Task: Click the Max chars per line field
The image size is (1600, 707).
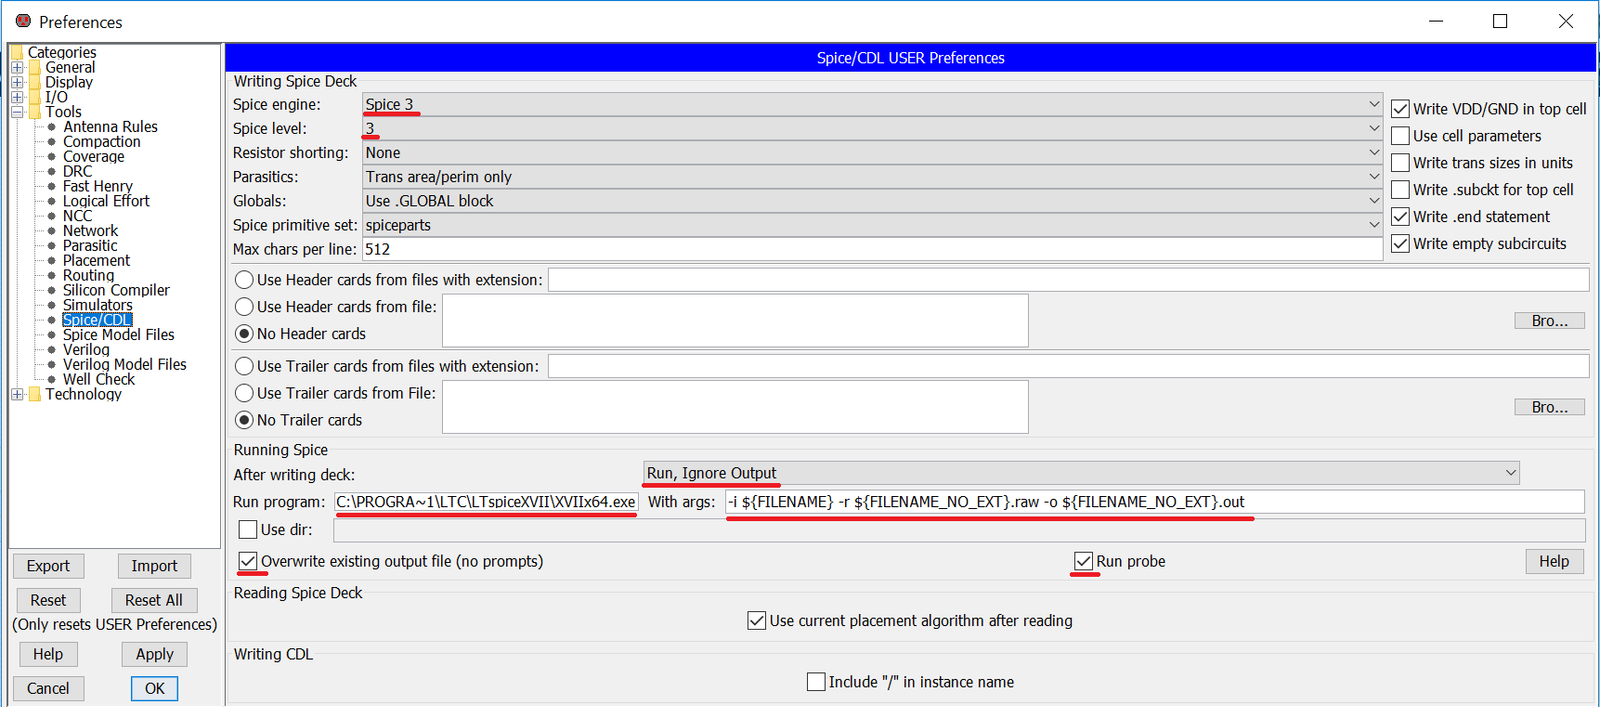Action: tap(872, 249)
